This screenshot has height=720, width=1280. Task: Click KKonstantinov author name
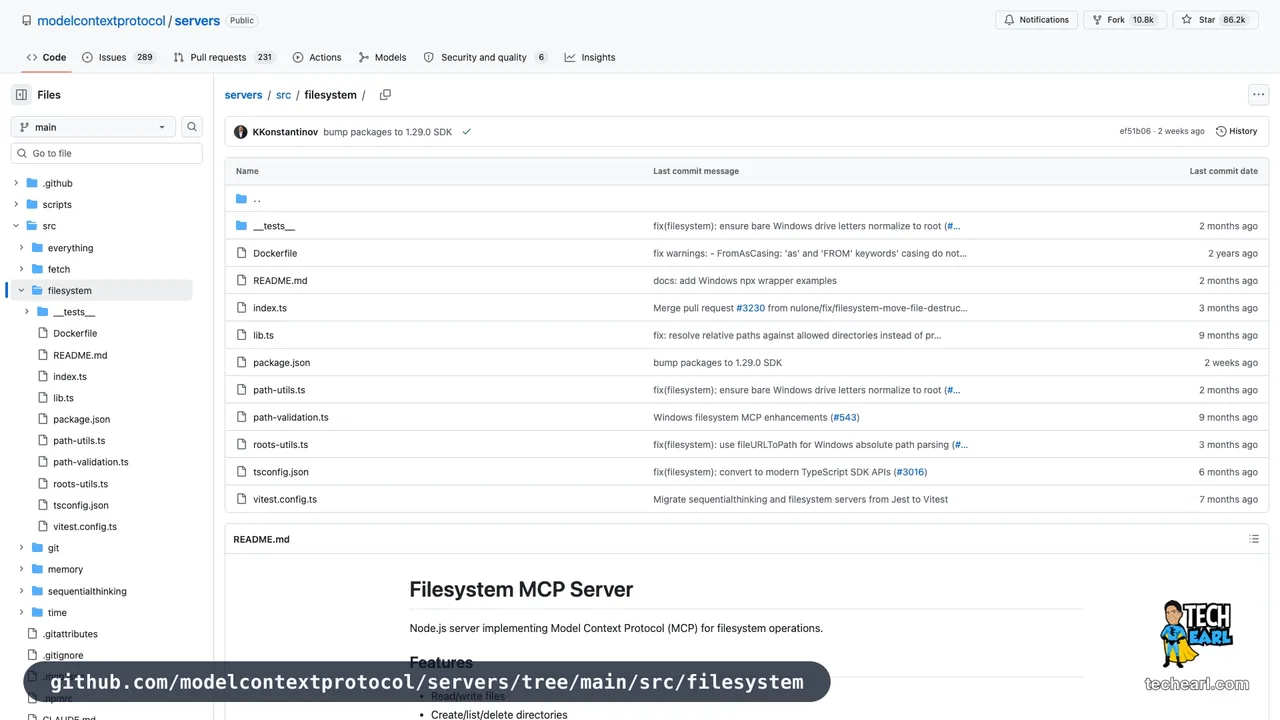click(x=285, y=132)
